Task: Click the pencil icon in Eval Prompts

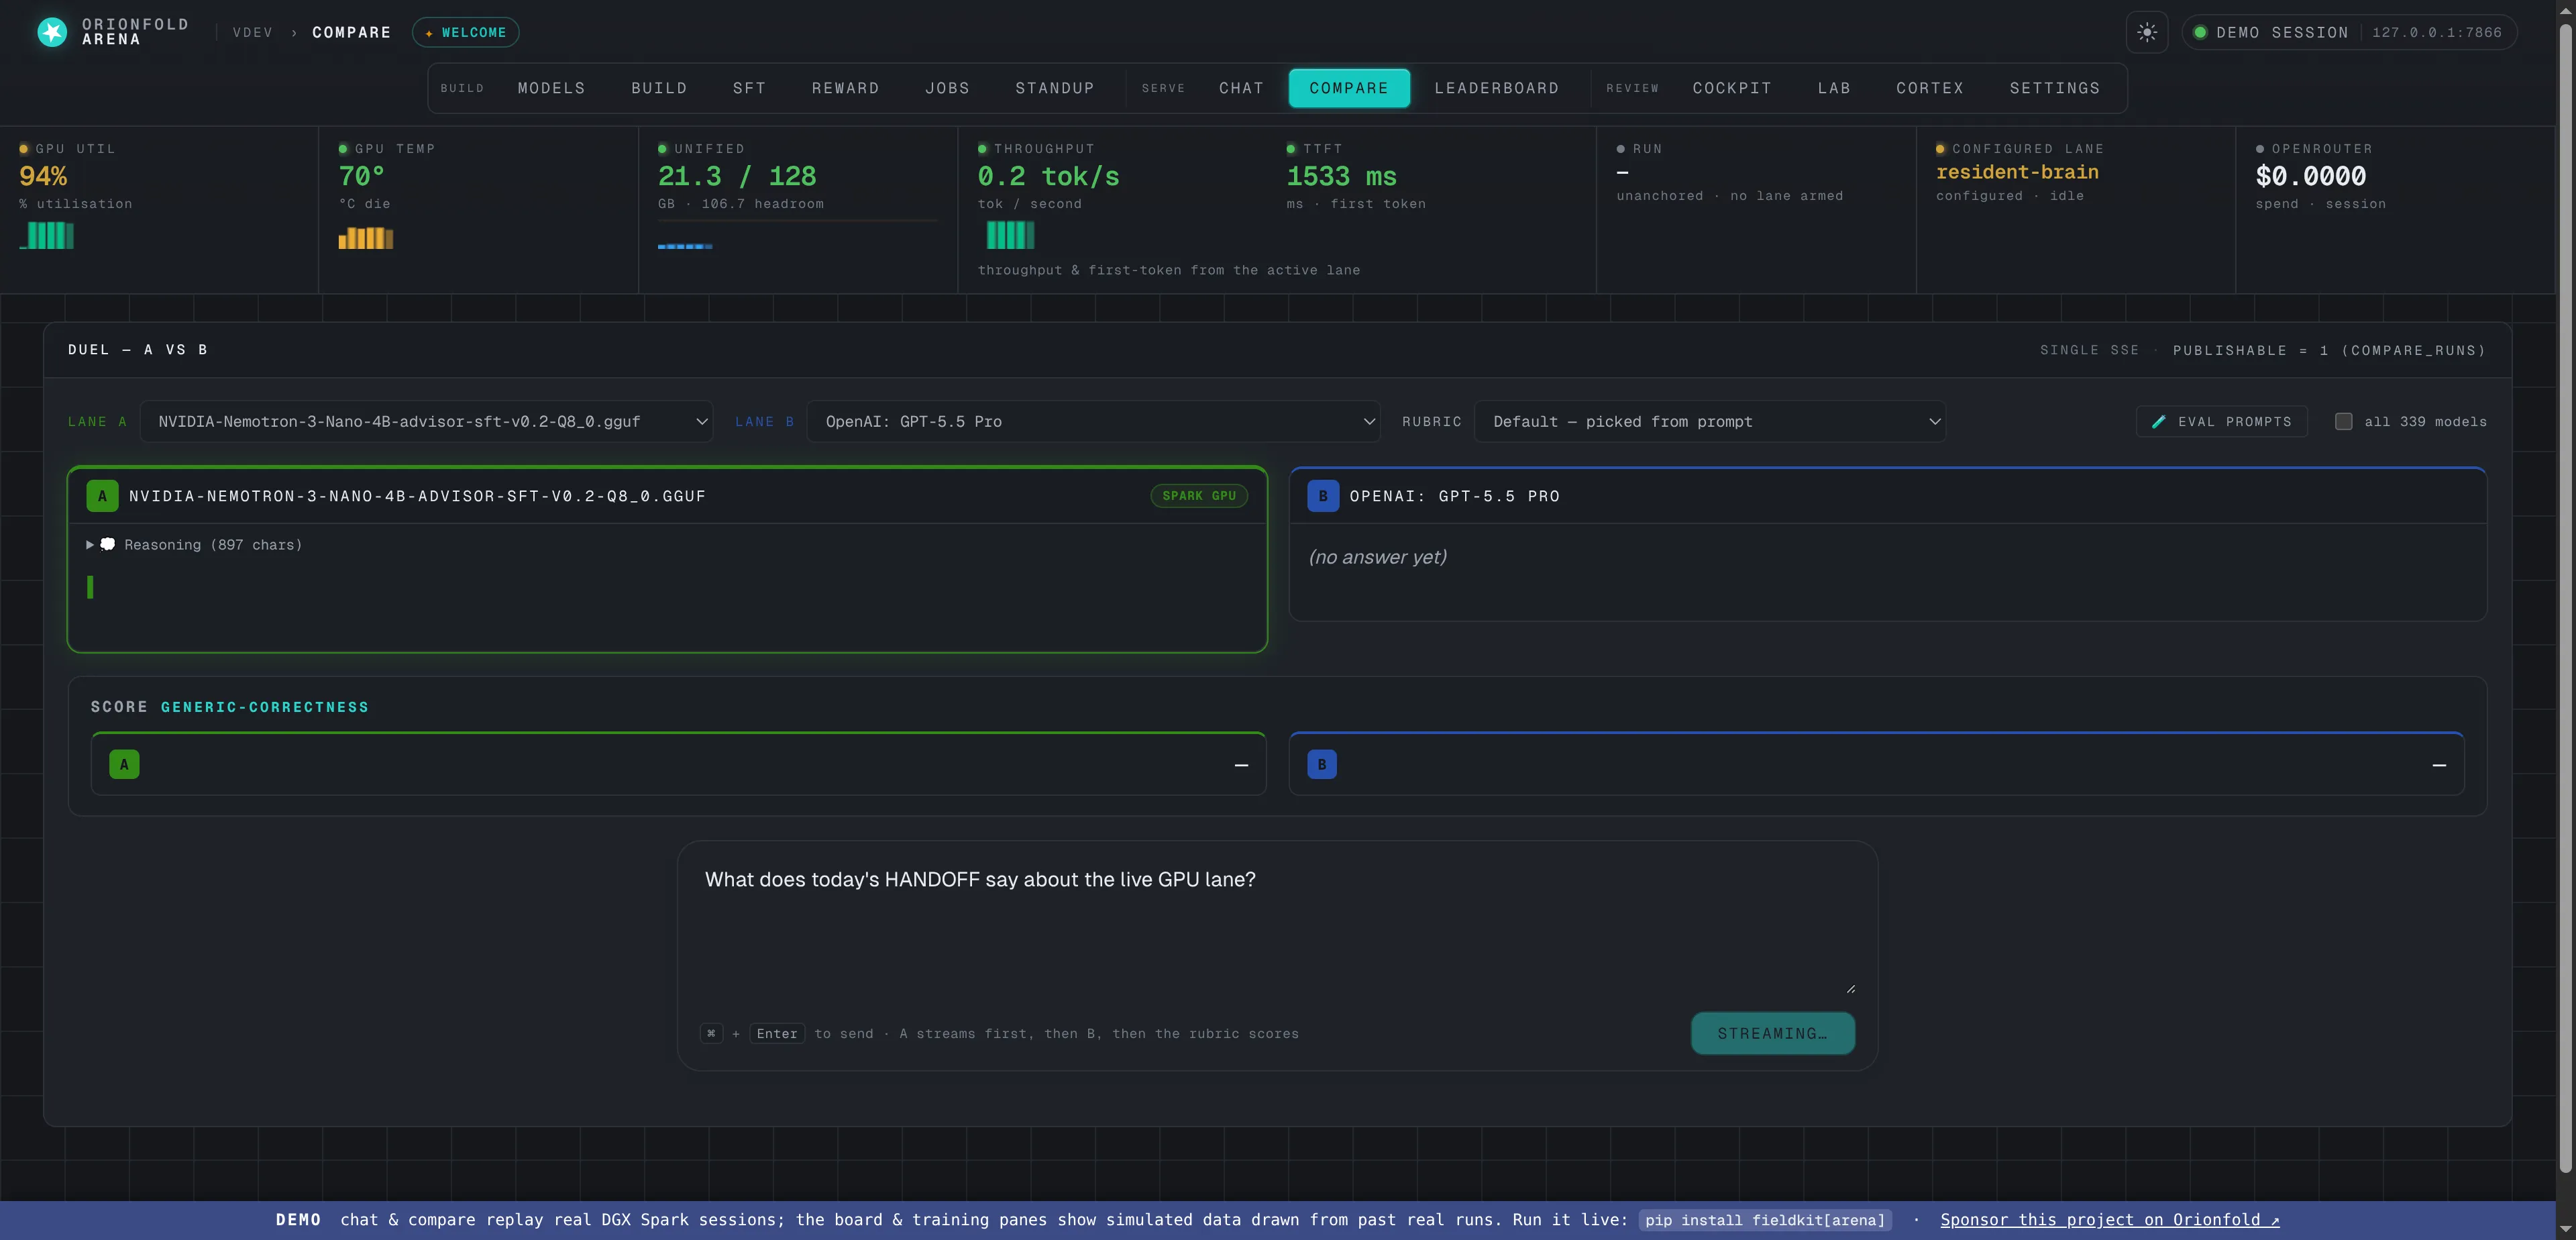Action: pyautogui.click(x=2159, y=422)
